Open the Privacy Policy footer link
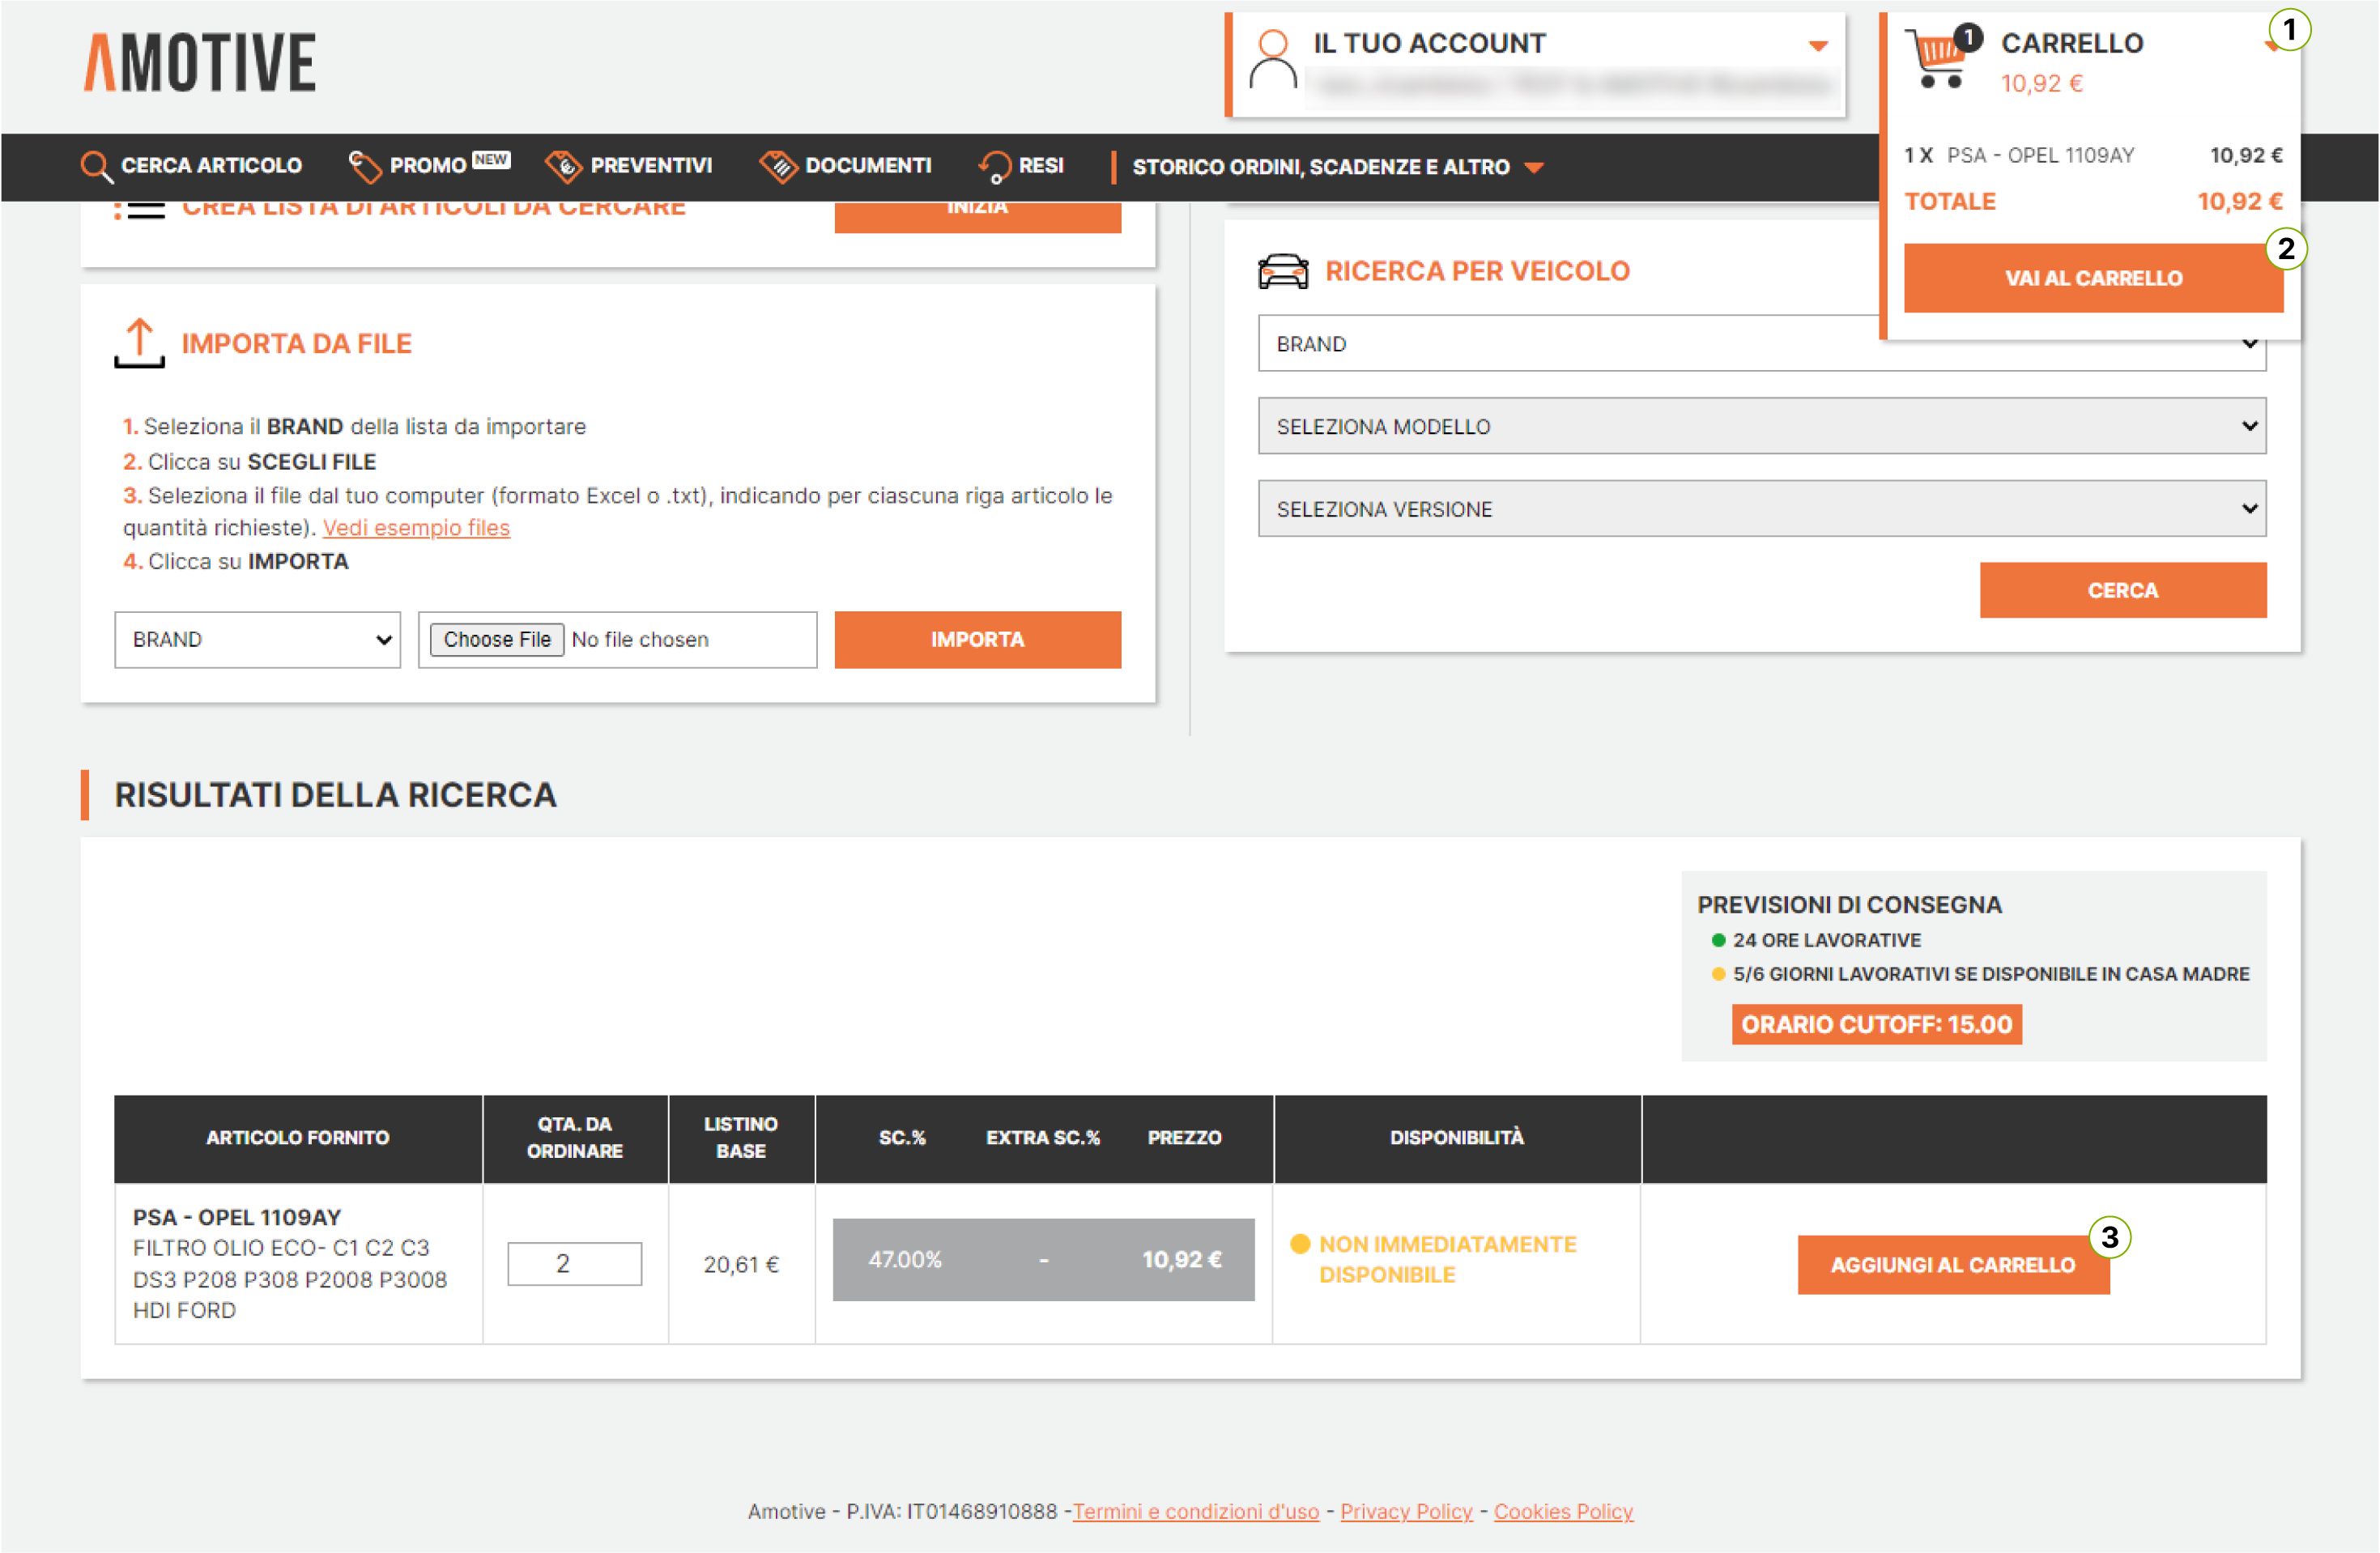Screen dimensions: 2380x1553 [1406, 1511]
